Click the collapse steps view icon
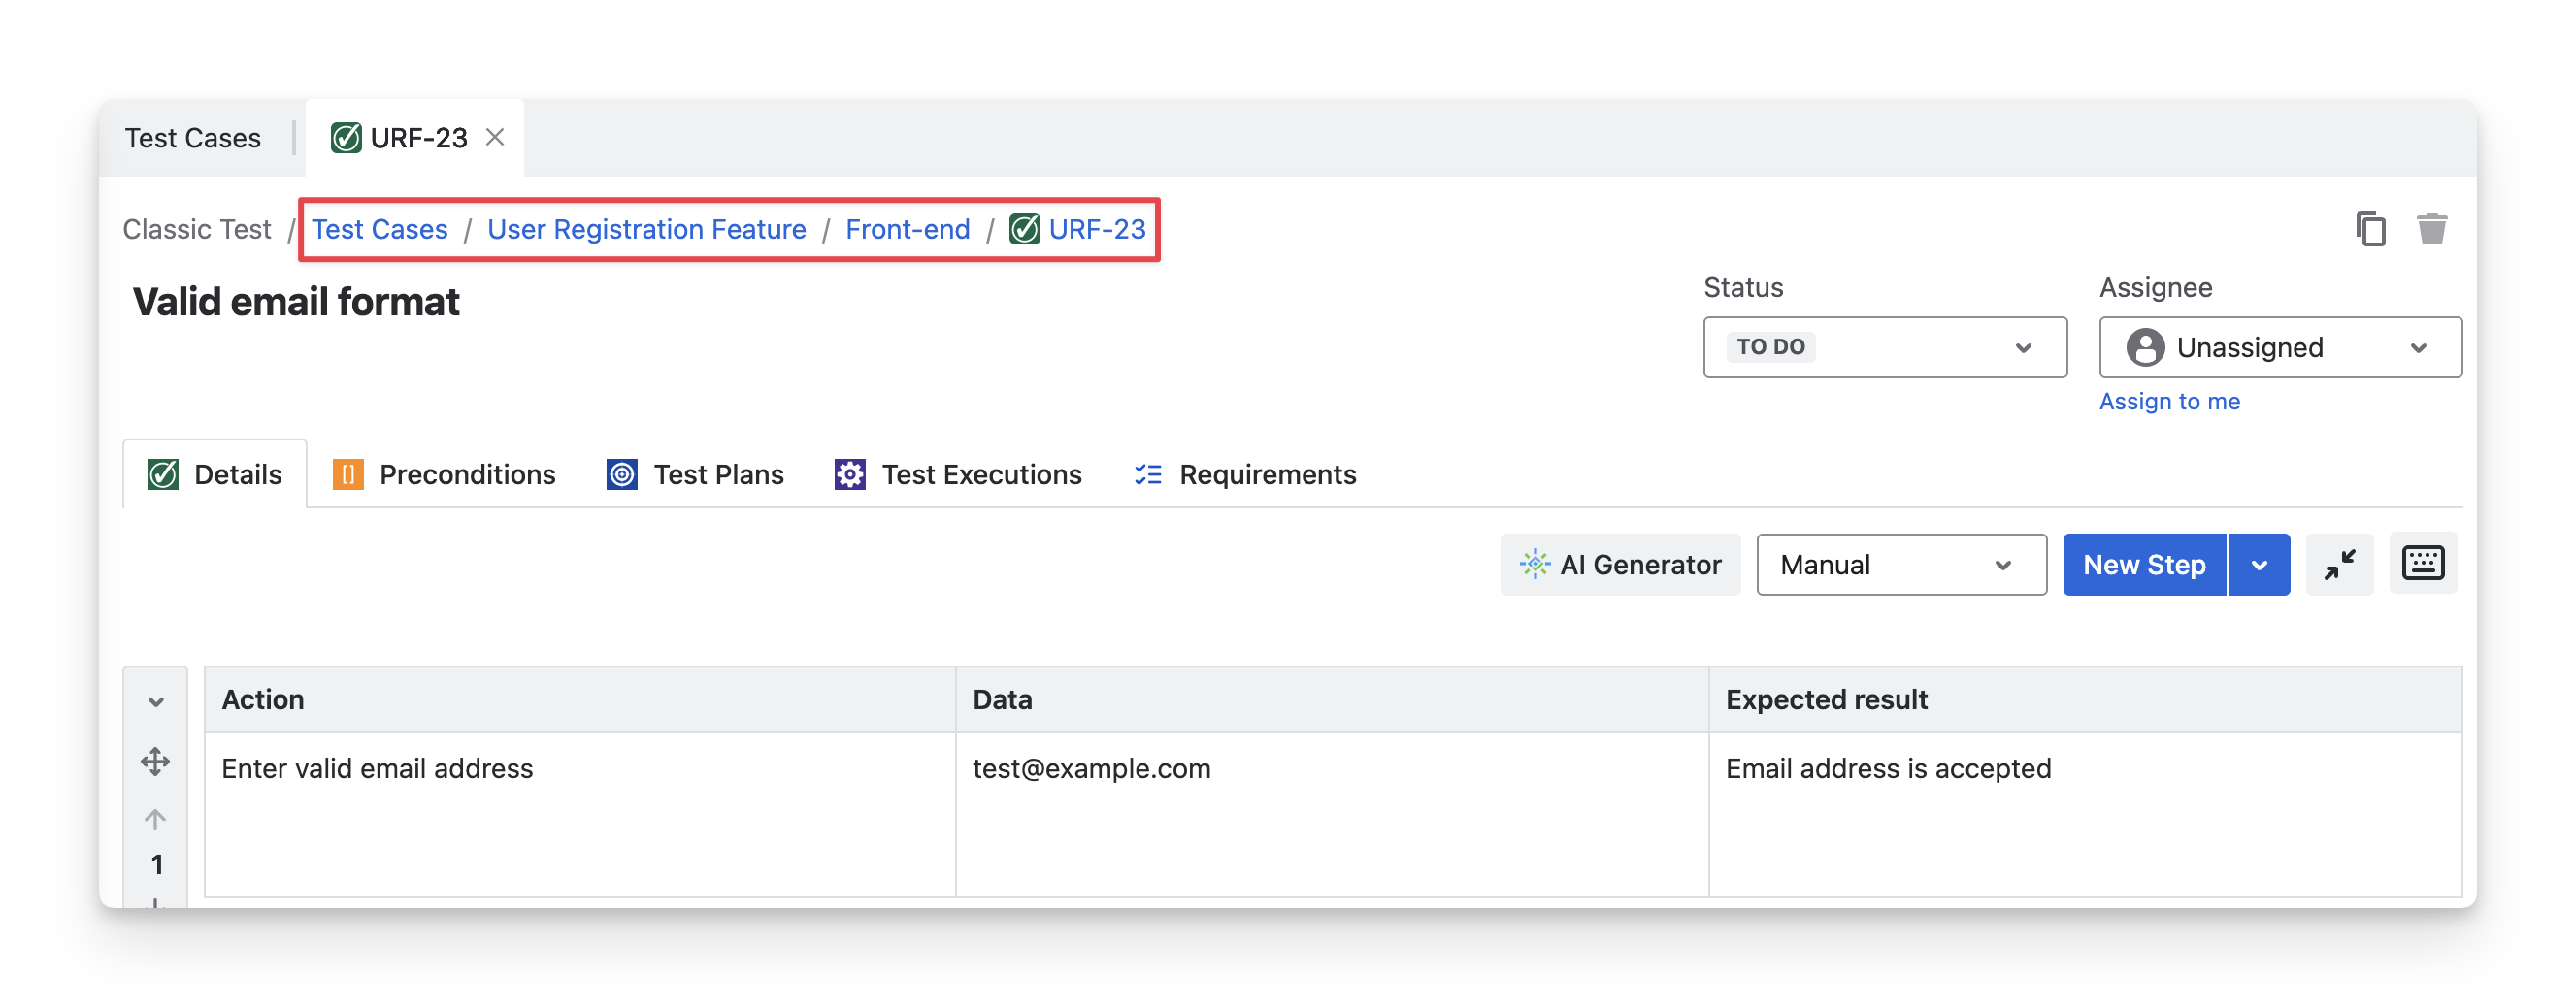 click(x=2339, y=565)
